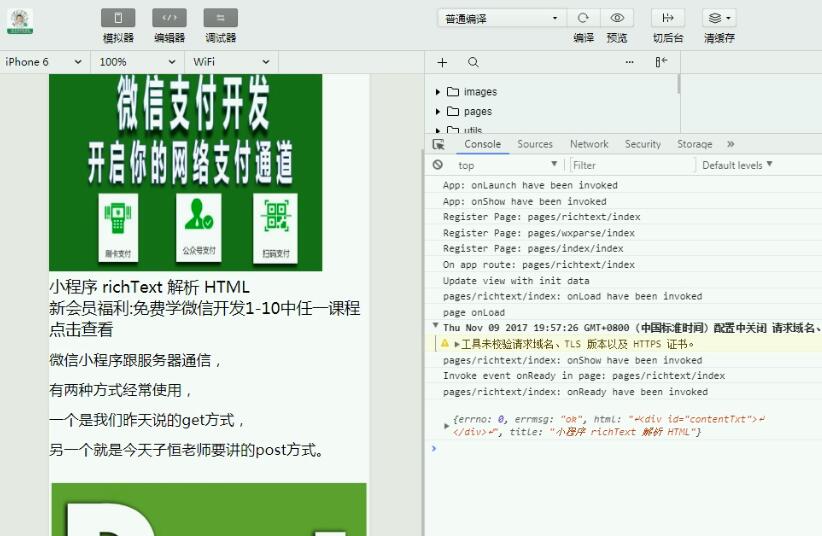Click On app route log line

point(538,265)
